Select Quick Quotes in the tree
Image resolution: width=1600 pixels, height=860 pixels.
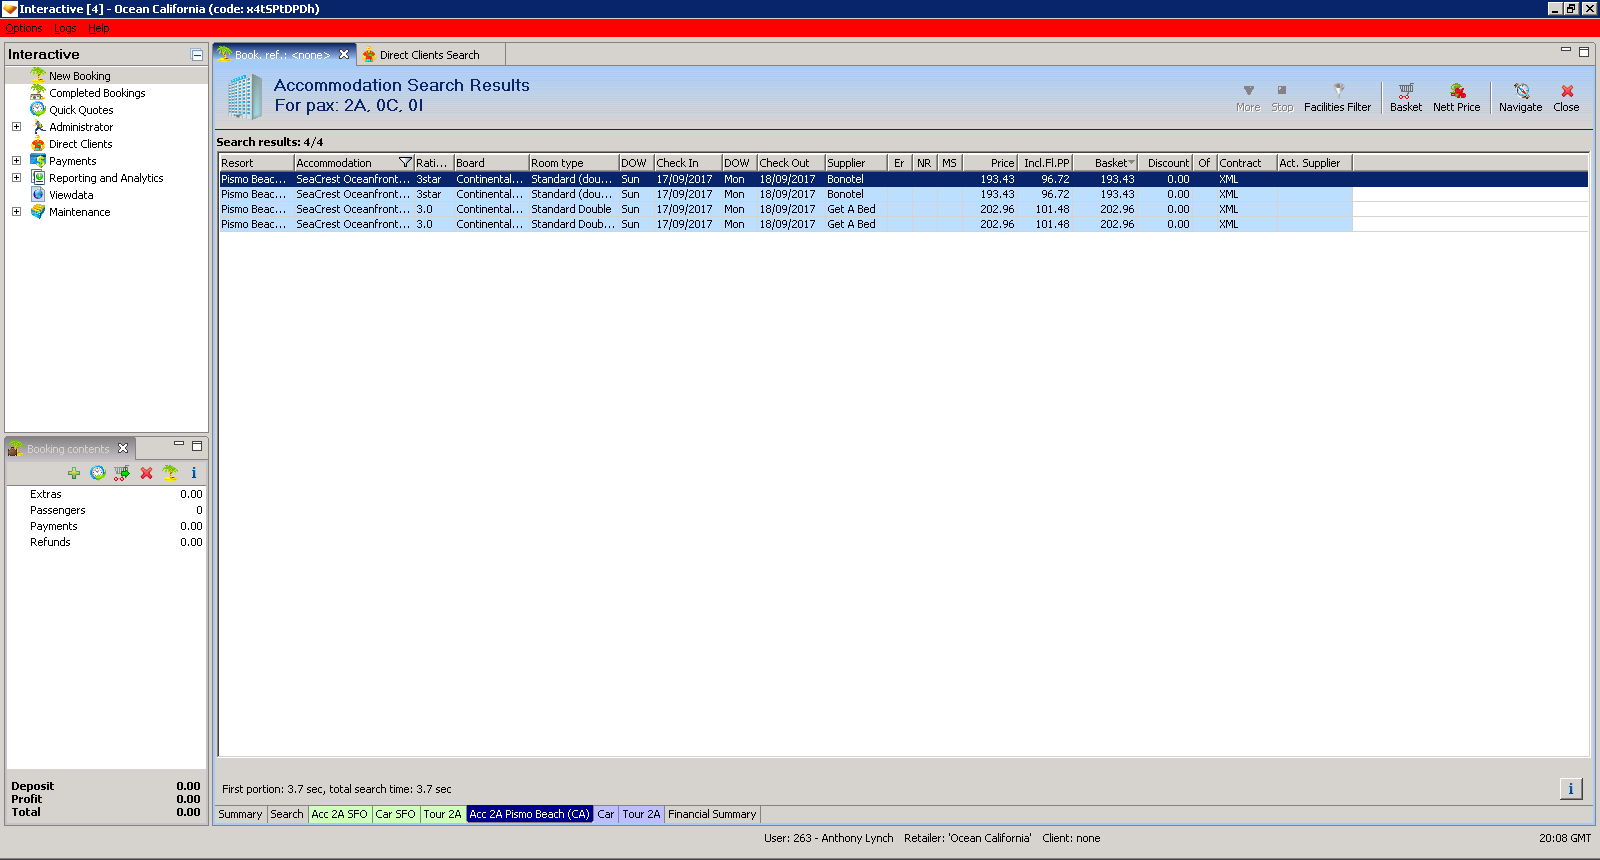tap(81, 110)
